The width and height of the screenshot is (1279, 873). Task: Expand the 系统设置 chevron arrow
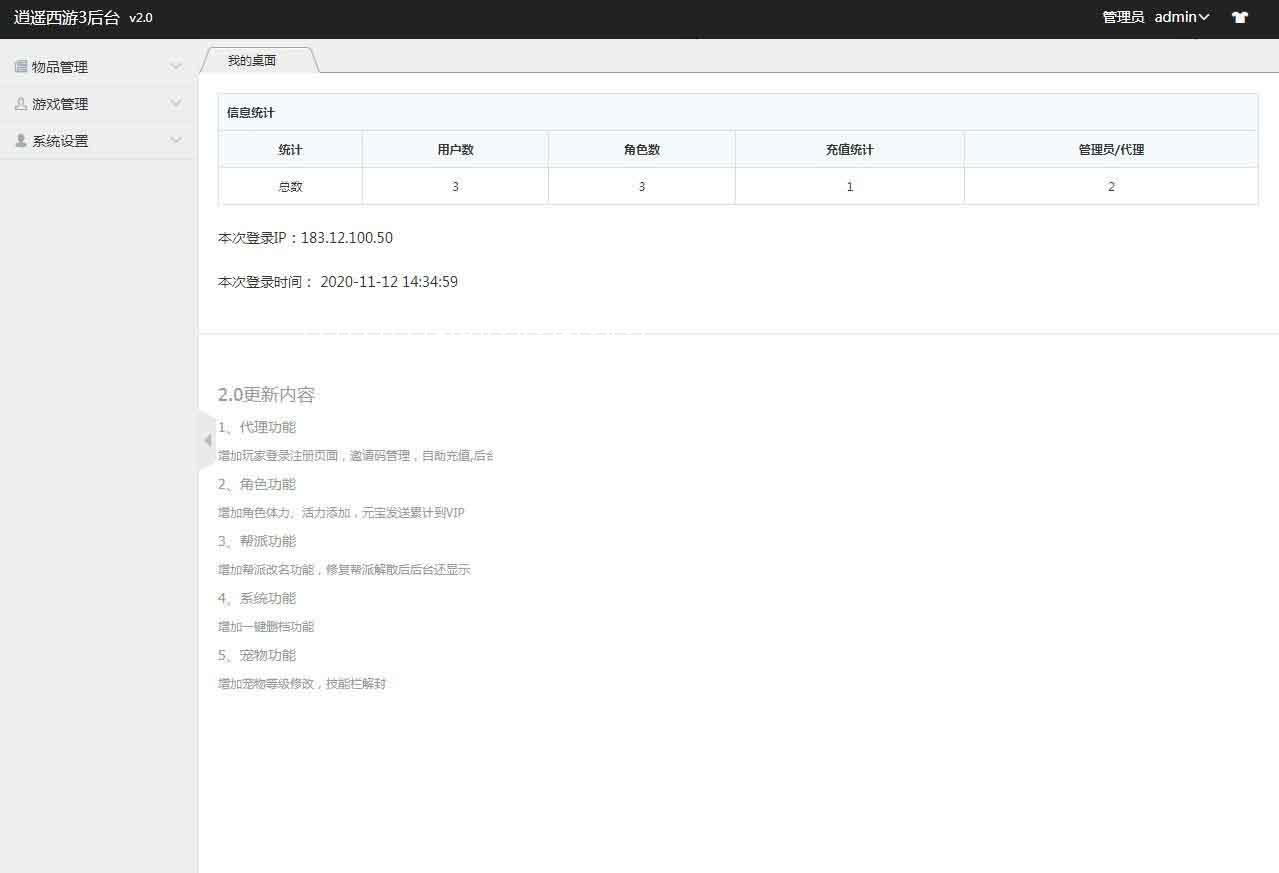click(x=176, y=141)
